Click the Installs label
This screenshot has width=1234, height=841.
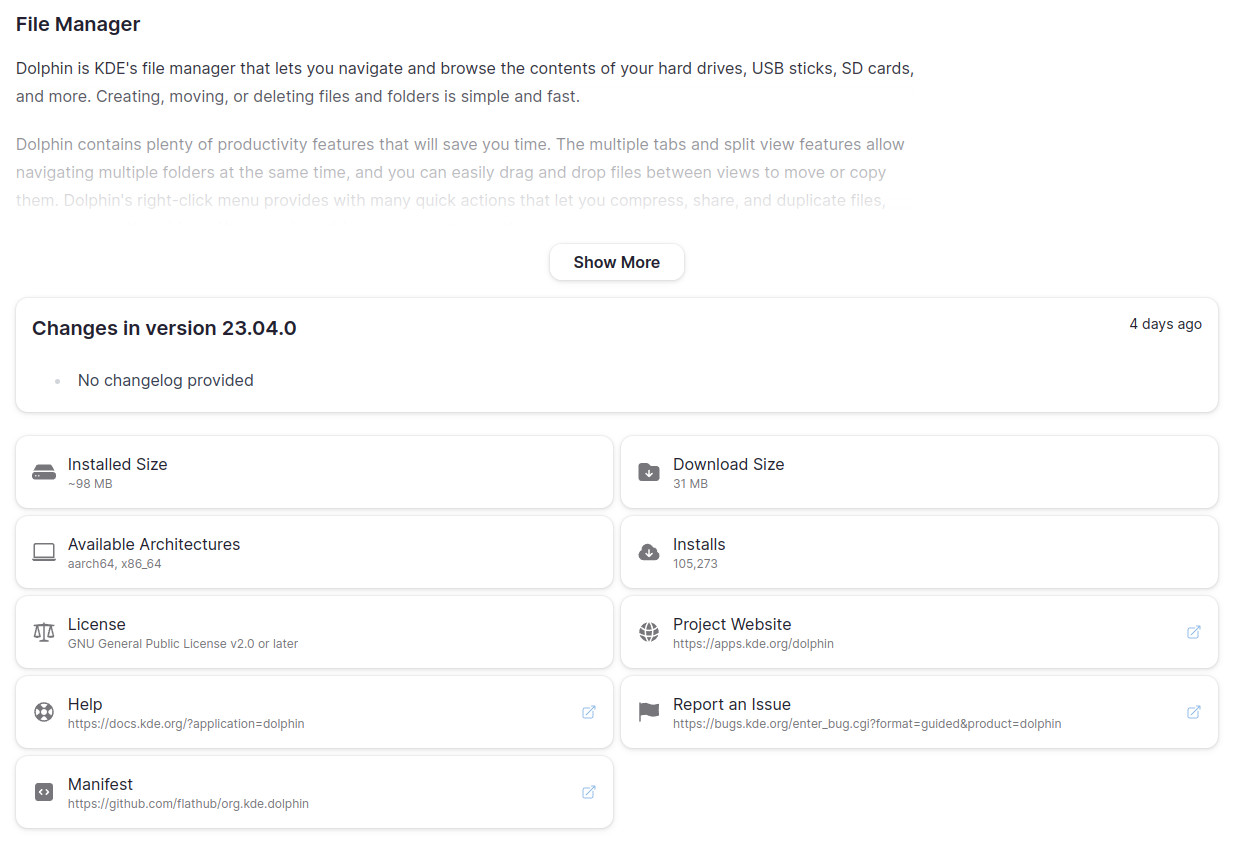coord(699,544)
